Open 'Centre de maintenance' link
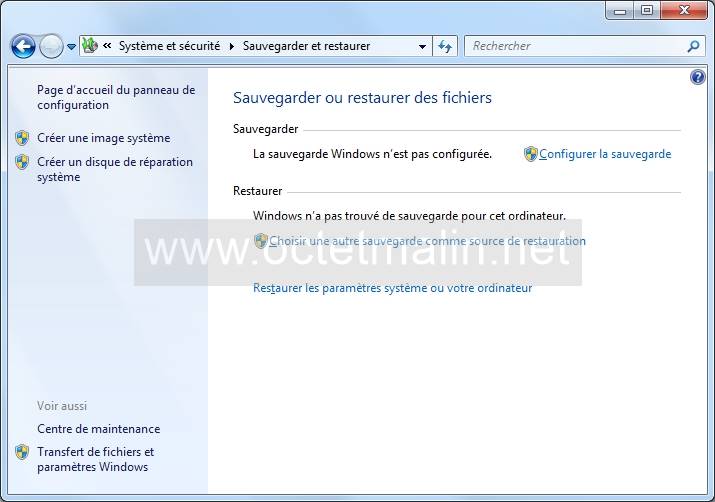 pos(98,429)
